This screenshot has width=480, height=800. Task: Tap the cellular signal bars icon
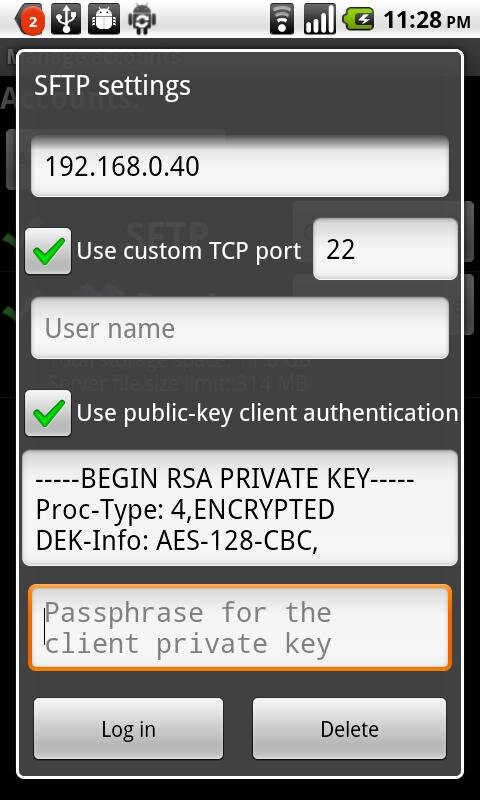tap(319, 20)
